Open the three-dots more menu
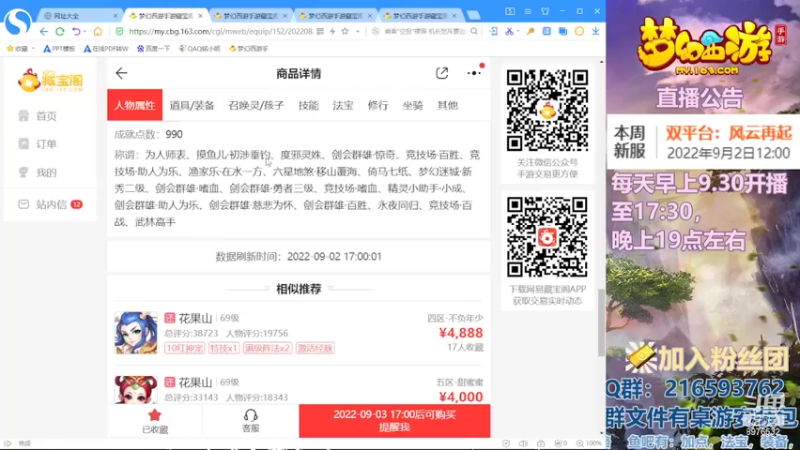 click(473, 73)
